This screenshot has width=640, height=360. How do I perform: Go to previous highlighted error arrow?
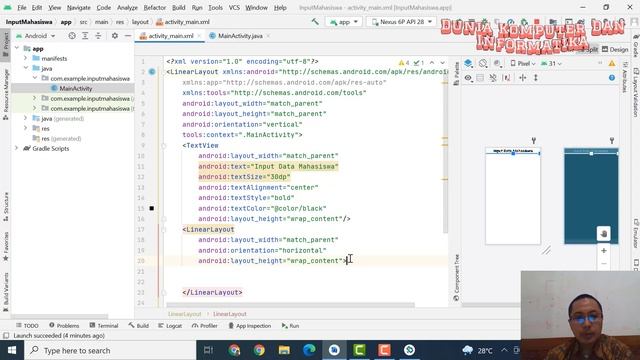tap(432, 63)
